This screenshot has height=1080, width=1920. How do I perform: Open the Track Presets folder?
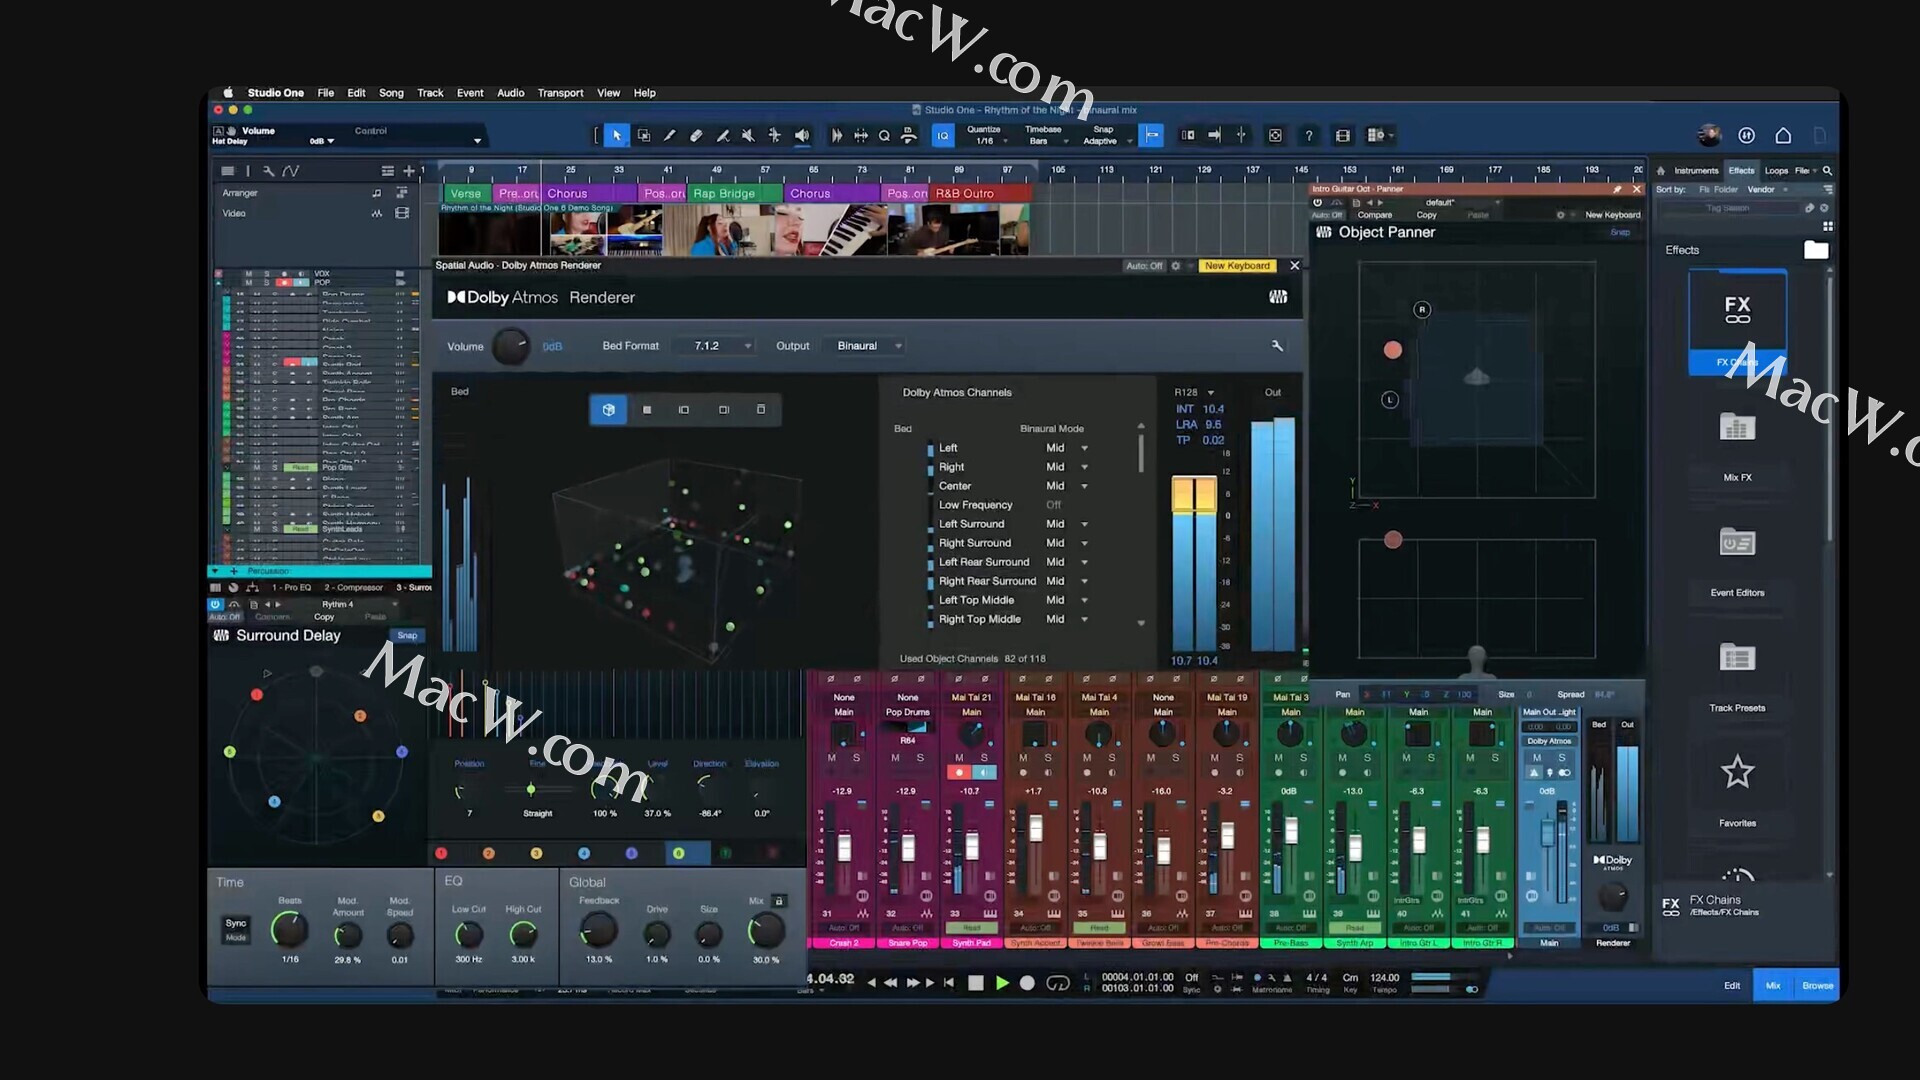pyautogui.click(x=1737, y=675)
